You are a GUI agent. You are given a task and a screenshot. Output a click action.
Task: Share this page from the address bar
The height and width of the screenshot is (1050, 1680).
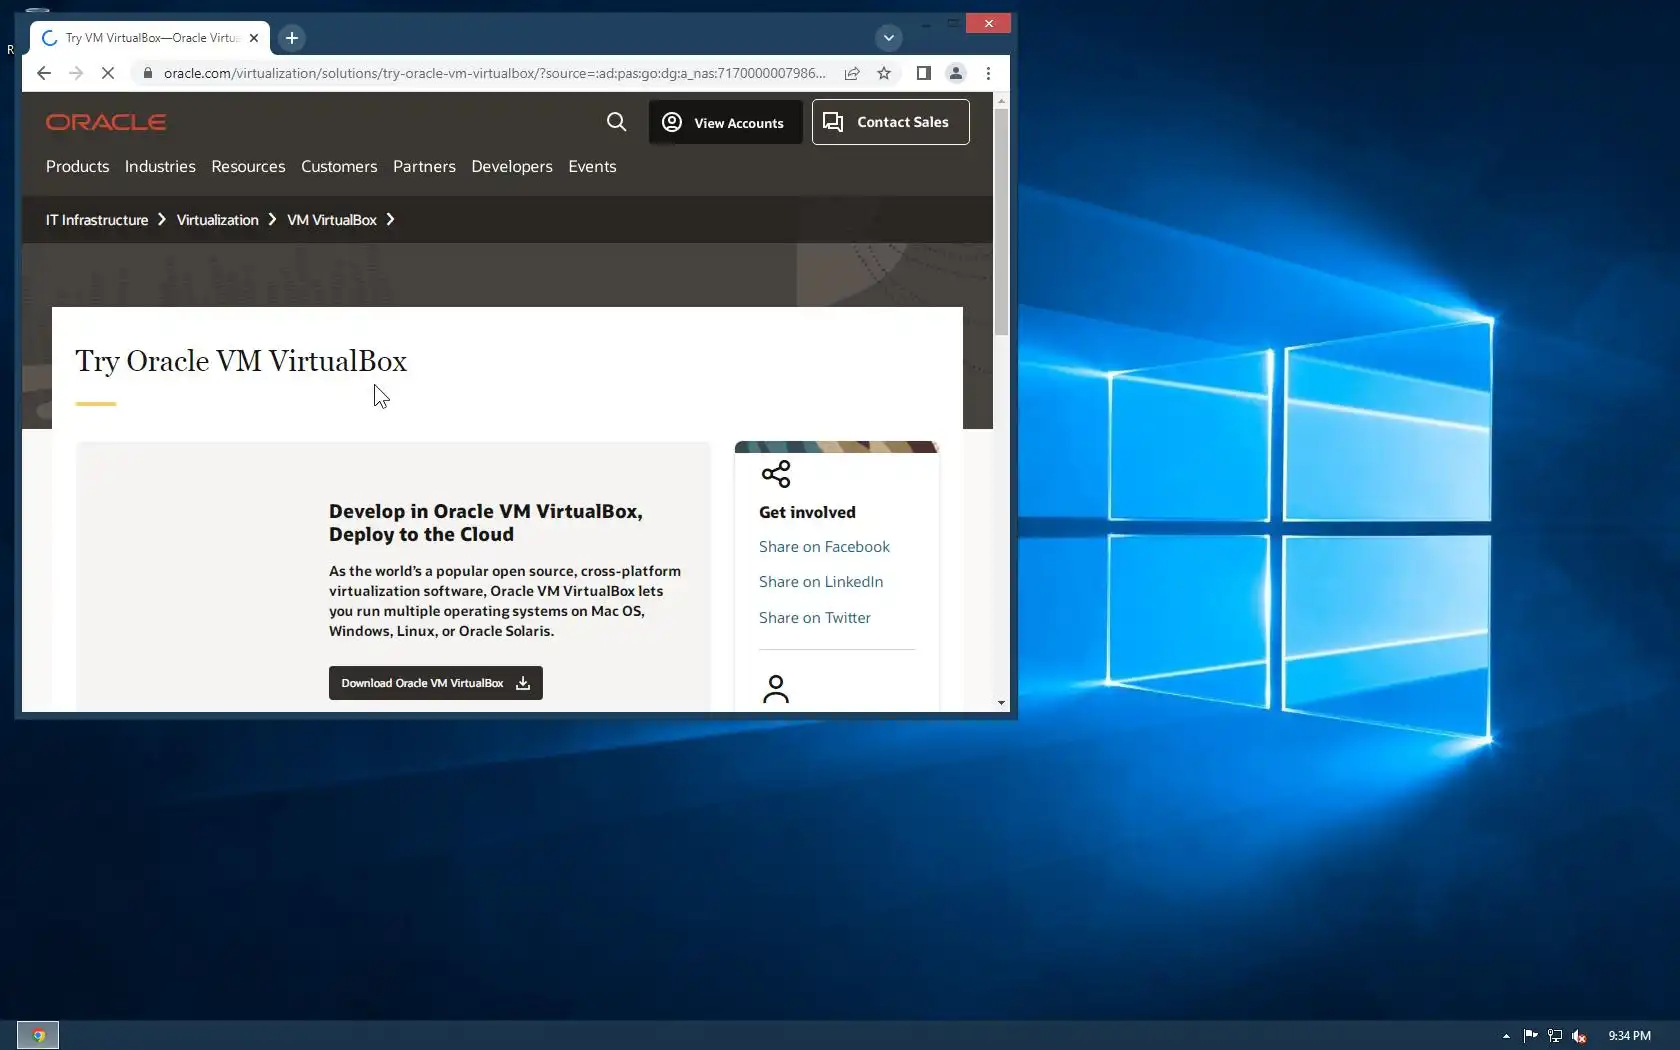852,73
